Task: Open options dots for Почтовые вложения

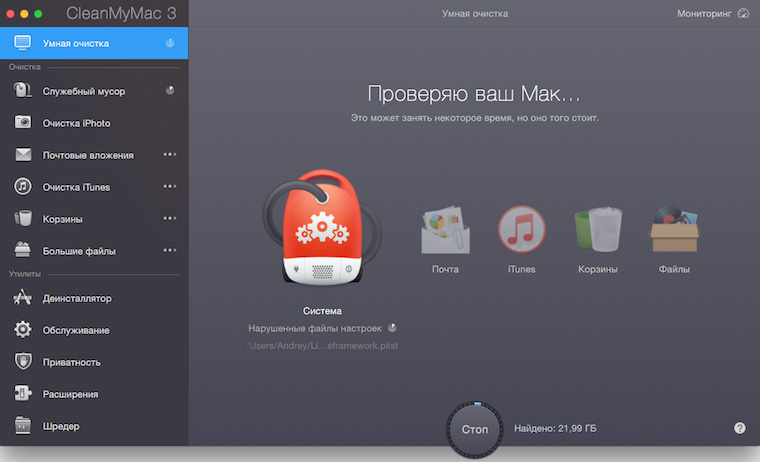Action: 170,154
